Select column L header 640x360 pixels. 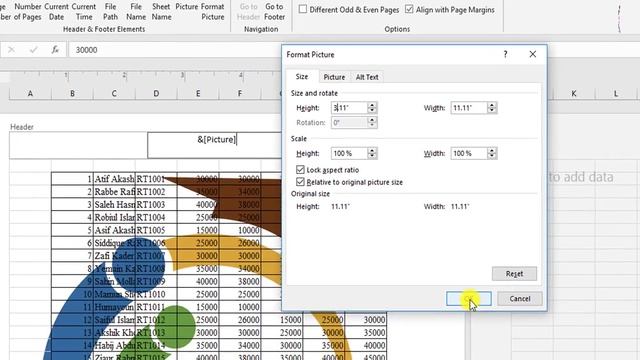click(x=616, y=93)
